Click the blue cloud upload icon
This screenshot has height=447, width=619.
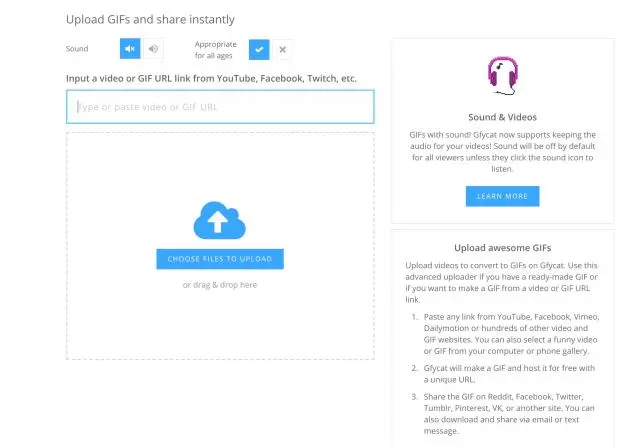pos(219,220)
